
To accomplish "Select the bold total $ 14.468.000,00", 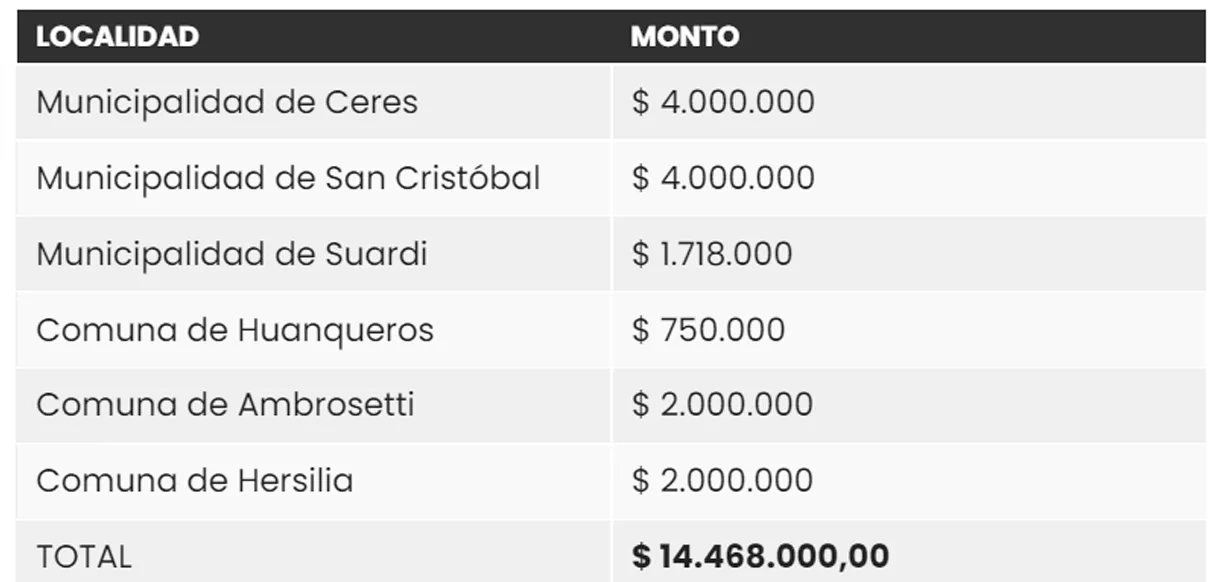I will click(760, 556).
